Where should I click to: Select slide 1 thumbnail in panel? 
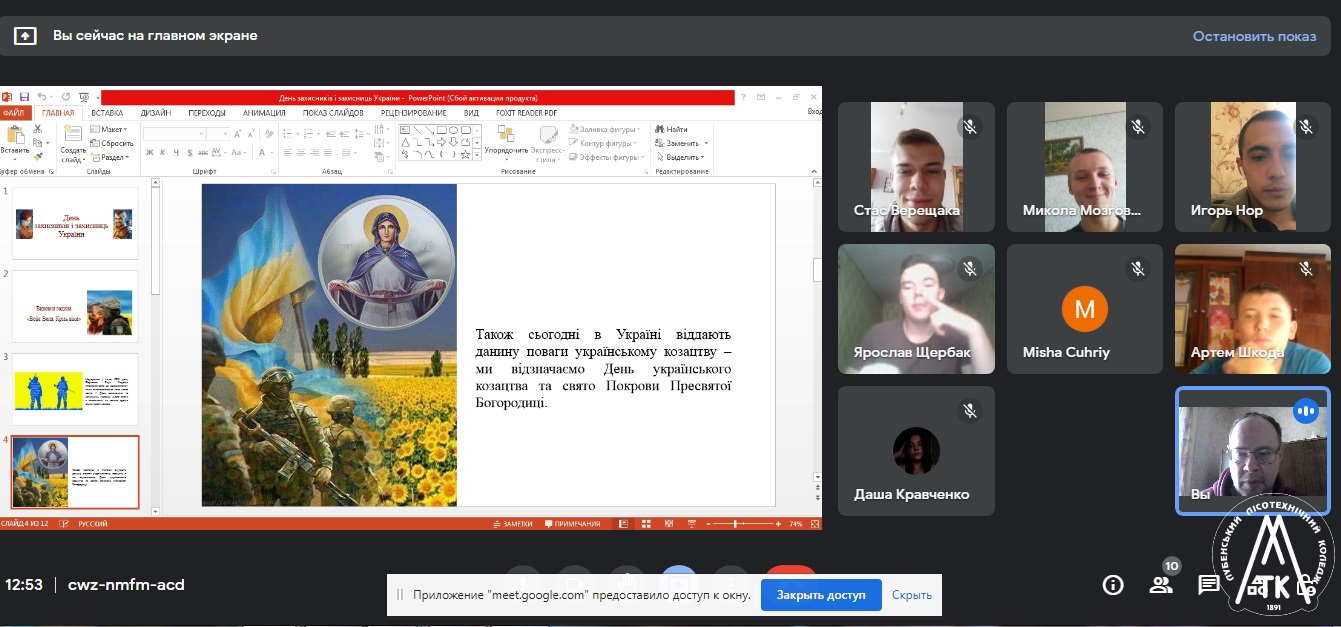[x=75, y=223]
